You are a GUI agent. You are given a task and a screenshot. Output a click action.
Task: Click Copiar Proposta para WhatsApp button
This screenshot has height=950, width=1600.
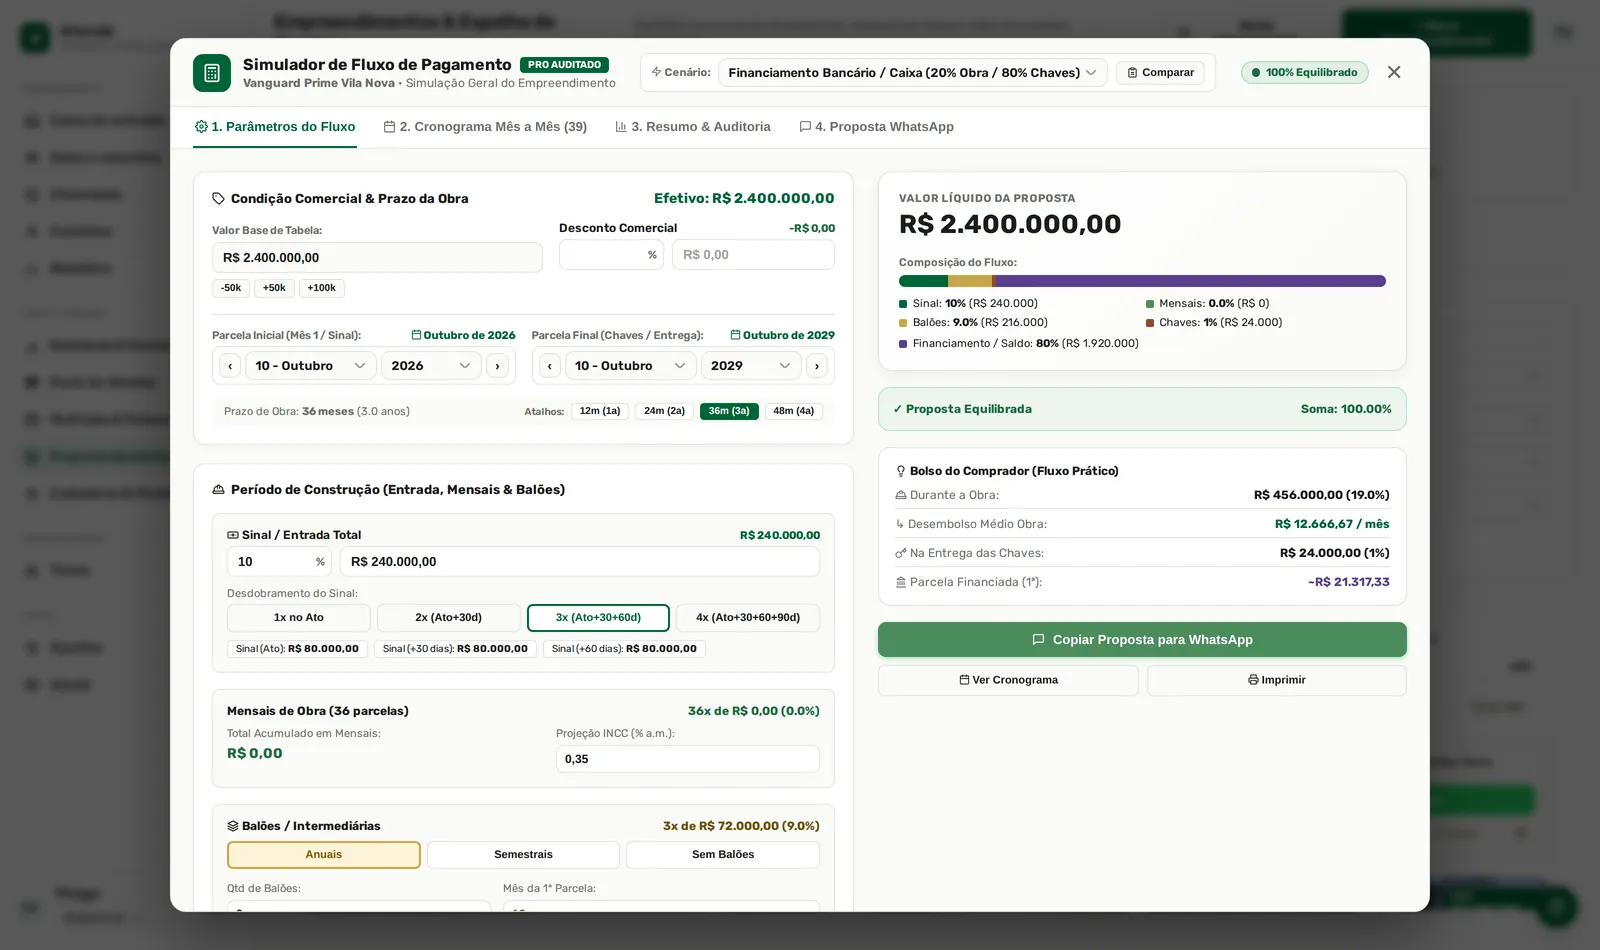coord(1142,640)
